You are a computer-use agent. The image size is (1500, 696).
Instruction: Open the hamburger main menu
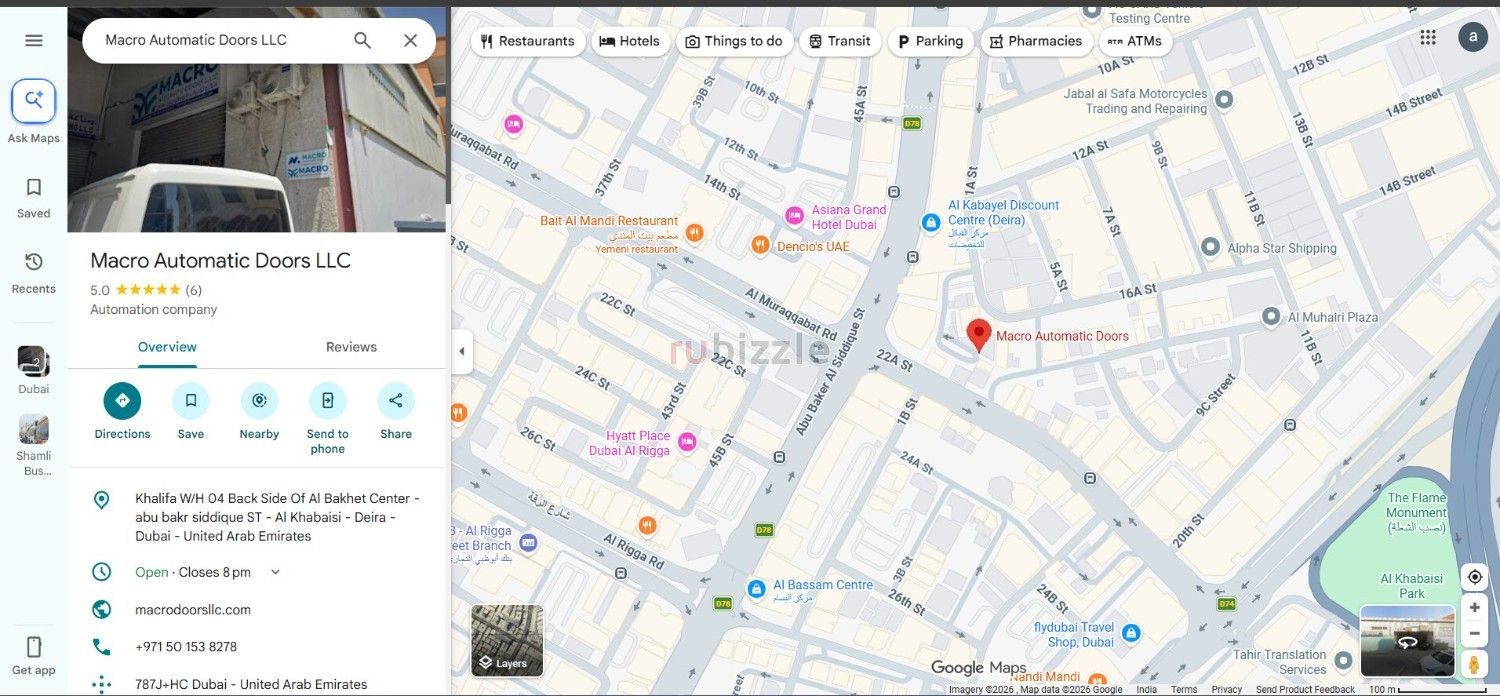(34, 40)
